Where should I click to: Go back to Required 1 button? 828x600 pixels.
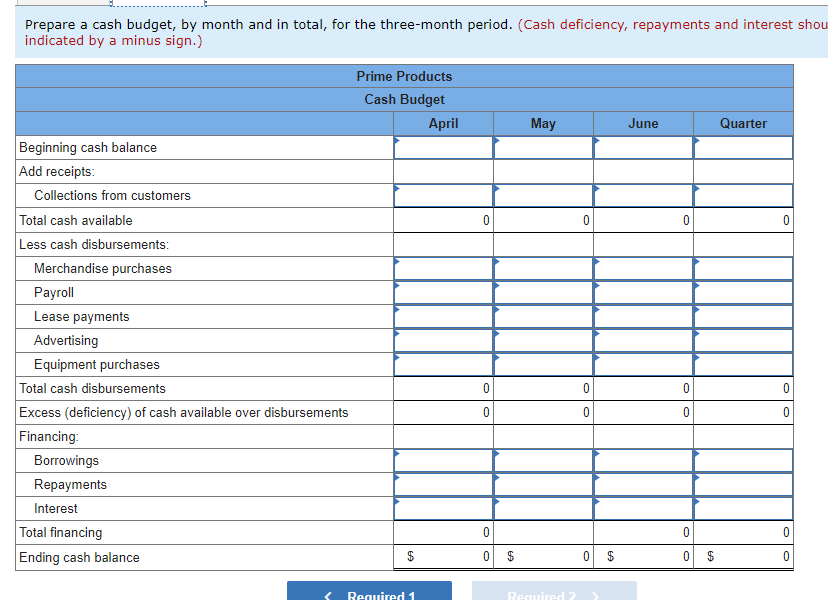369,591
